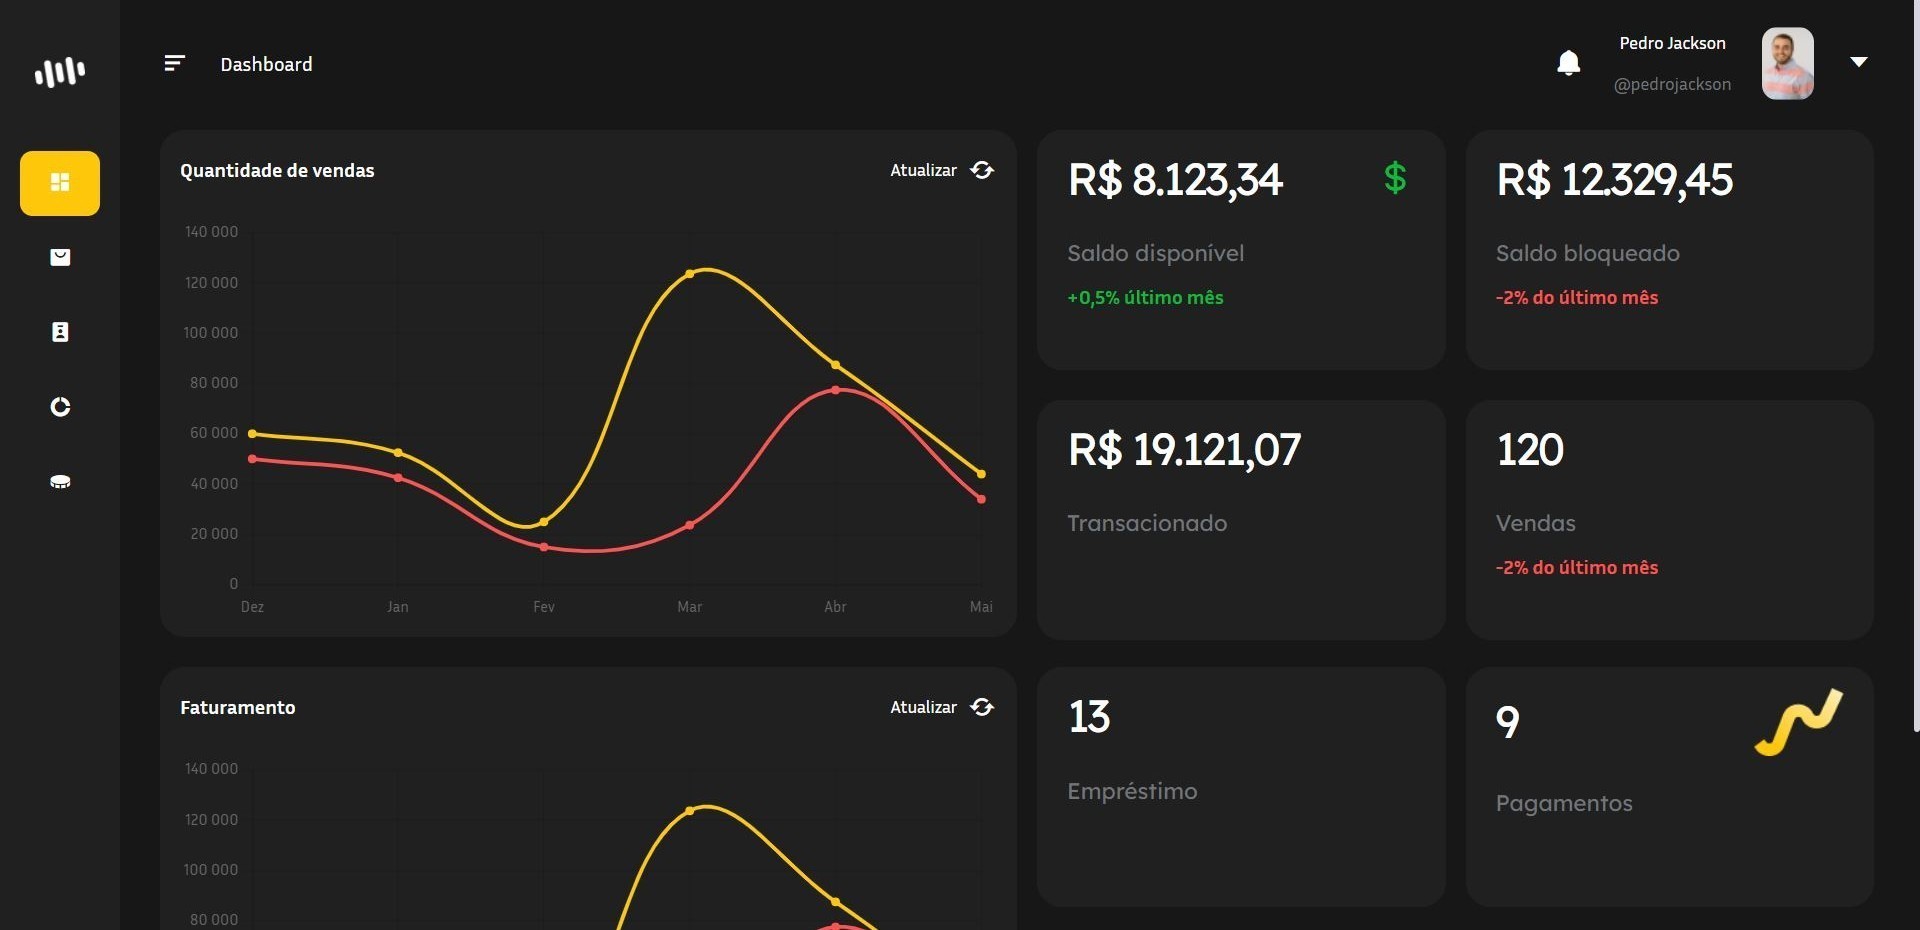Click the Quantidade de vendas chart title
1920x930 pixels.
[277, 170]
